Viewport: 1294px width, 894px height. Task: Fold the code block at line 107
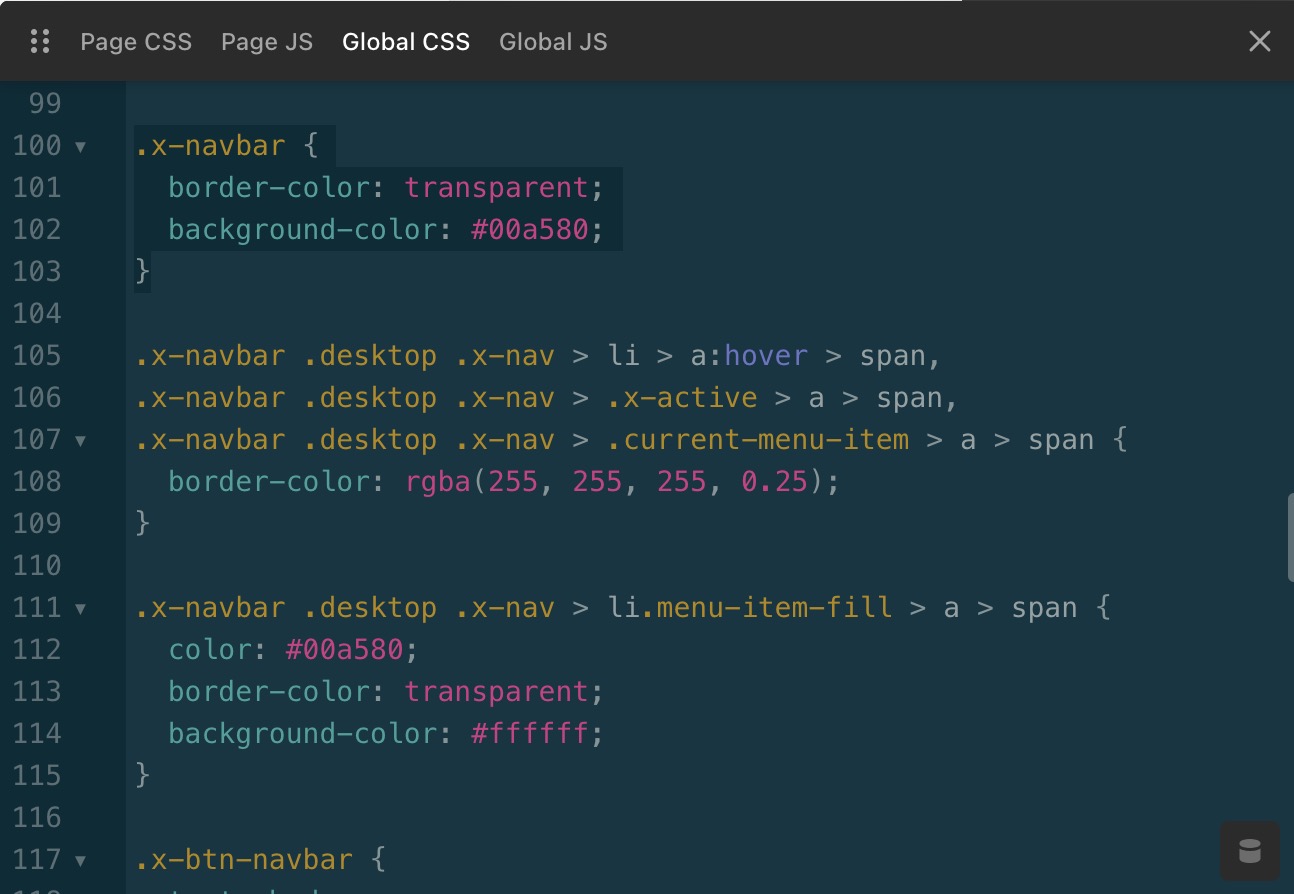tap(80, 441)
